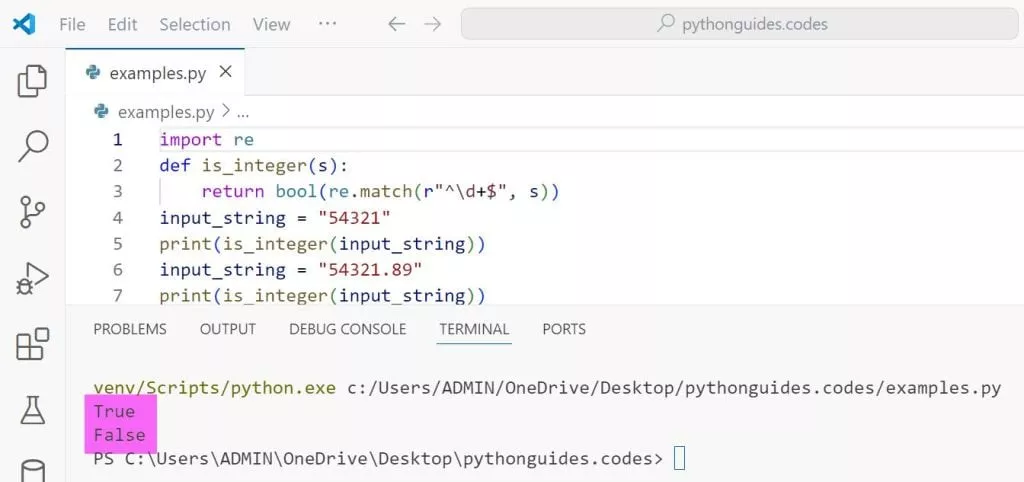Open the File menu
Screen dimensions: 1024x482
pyautogui.click(x=72, y=24)
